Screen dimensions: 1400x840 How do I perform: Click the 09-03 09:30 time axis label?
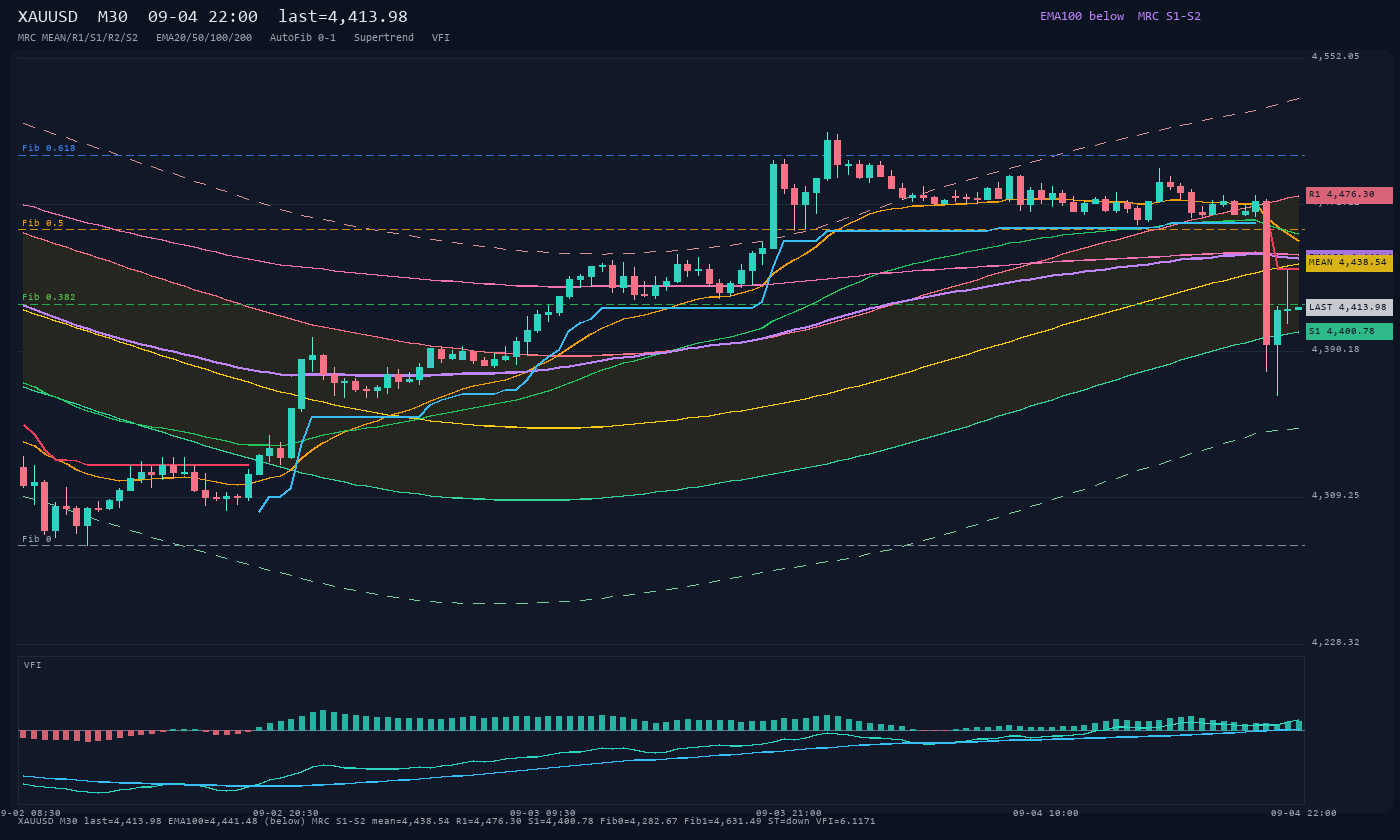(543, 813)
